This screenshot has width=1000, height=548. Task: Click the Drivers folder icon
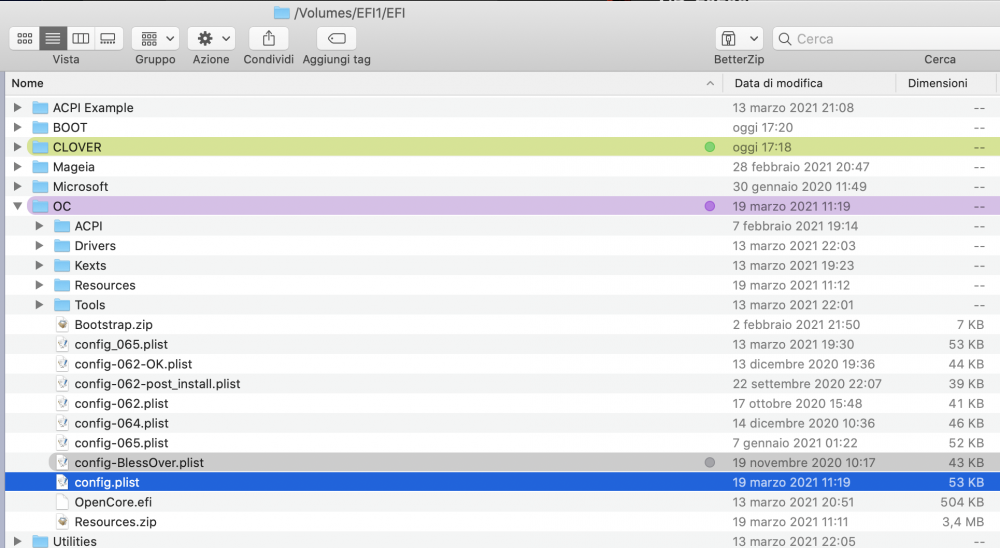pos(62,246)
